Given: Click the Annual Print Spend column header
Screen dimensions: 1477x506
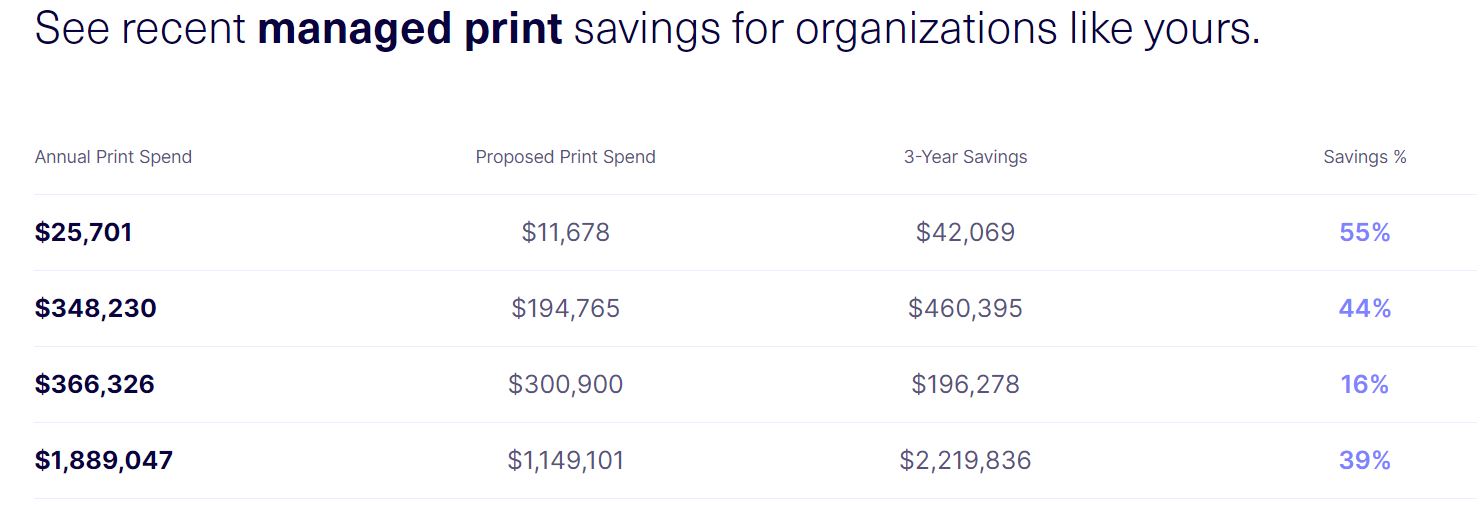Looking at the screenshot, I should tap(113, 157).
